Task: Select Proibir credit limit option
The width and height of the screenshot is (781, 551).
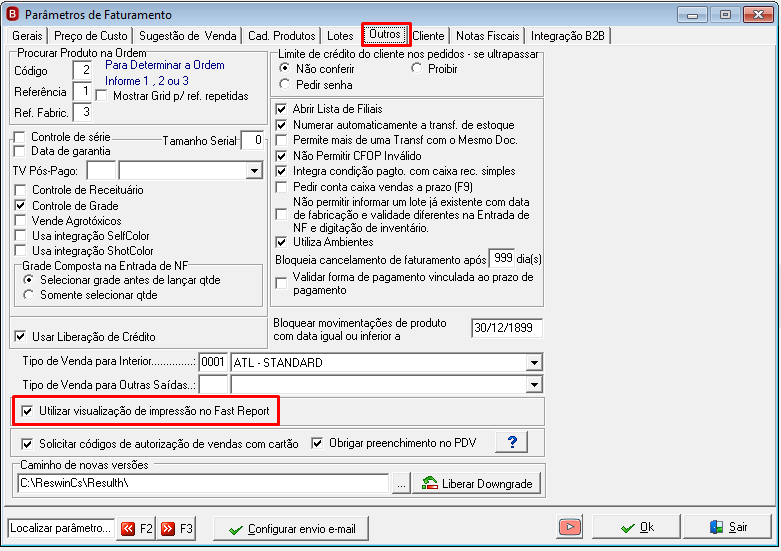Action: pyautogui.click(x=416, y=68)
